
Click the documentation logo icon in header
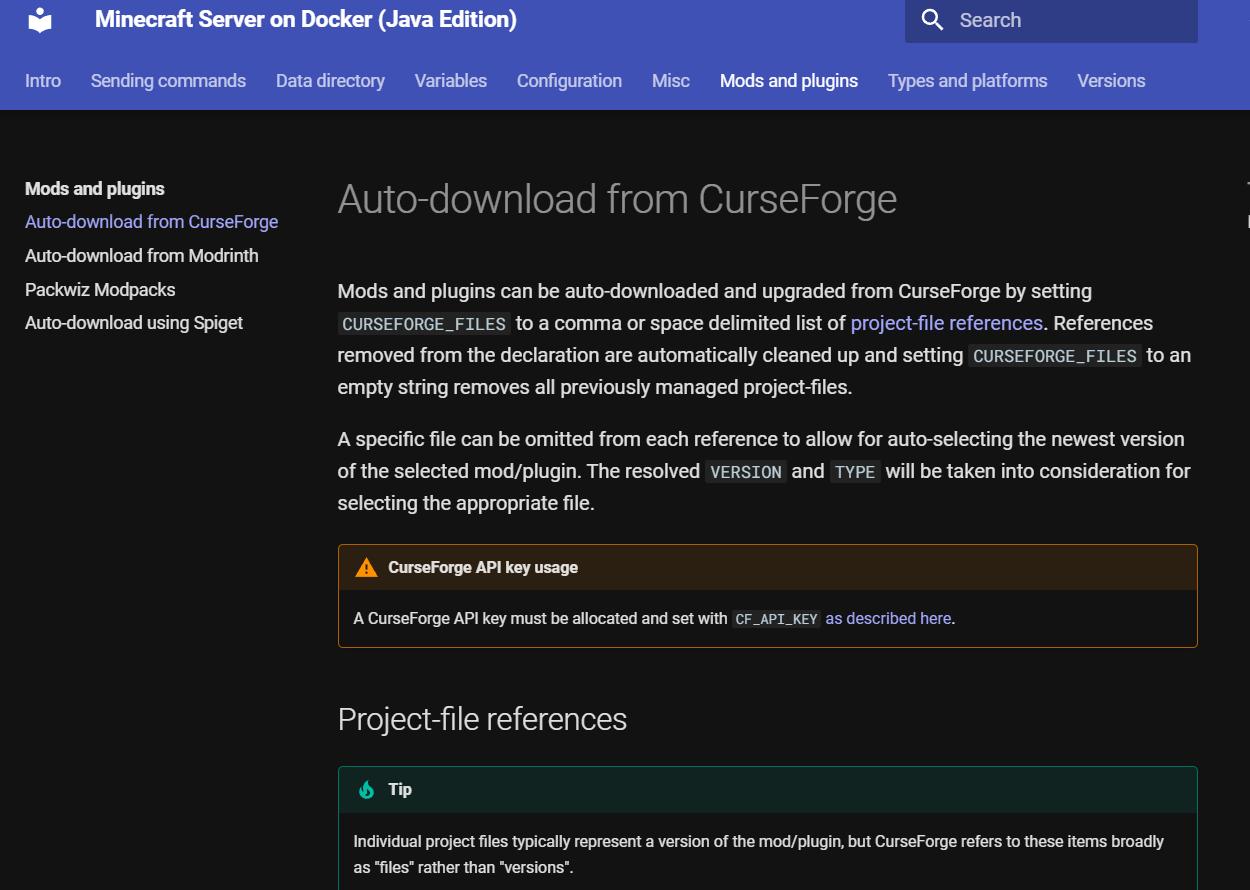(x=40, y=20)
